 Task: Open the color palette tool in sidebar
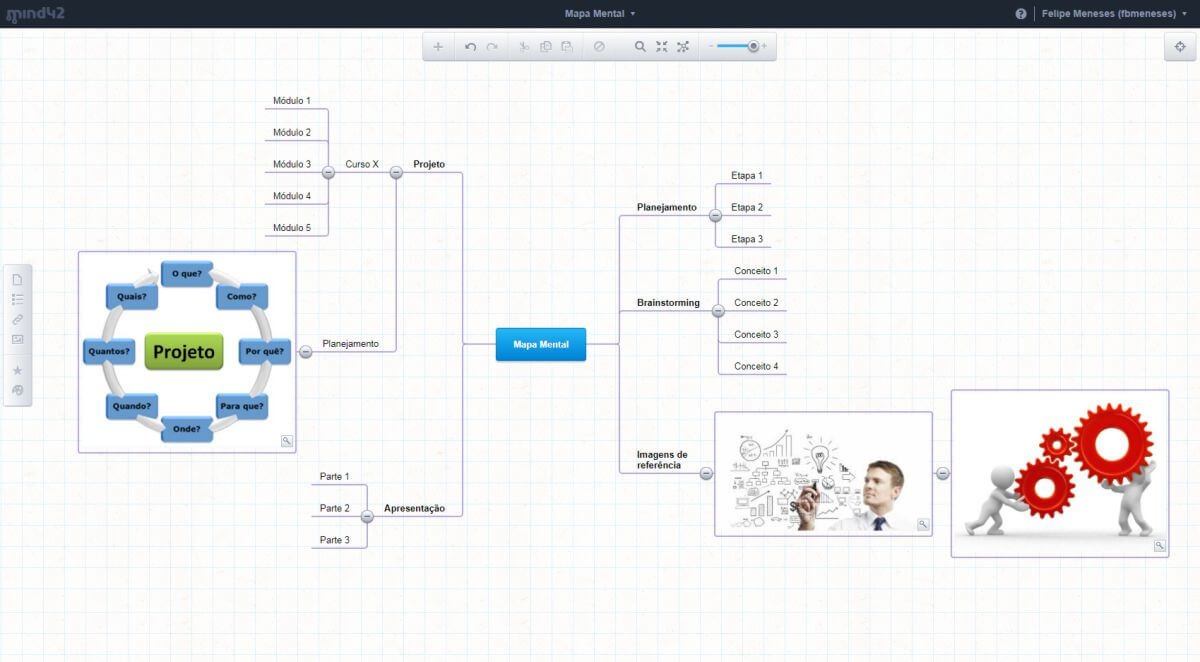click(x=17, y=390)
